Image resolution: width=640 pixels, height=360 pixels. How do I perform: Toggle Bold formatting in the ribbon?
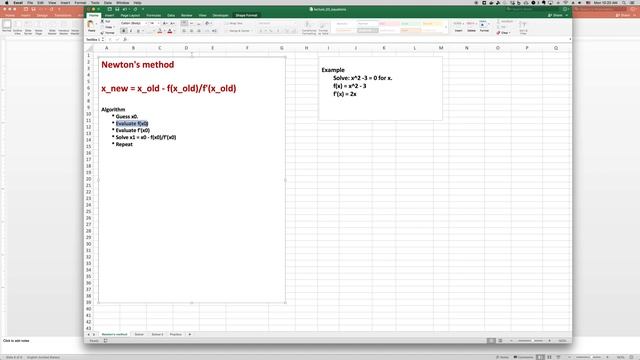pos(124,31)
